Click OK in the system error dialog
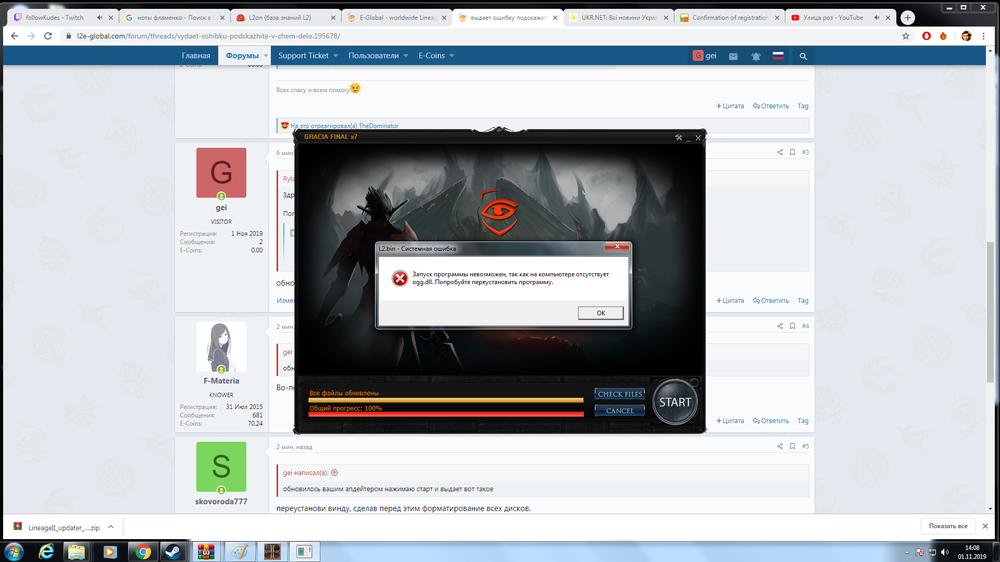This screenshot has height=562, width=1000. [600, 313]
